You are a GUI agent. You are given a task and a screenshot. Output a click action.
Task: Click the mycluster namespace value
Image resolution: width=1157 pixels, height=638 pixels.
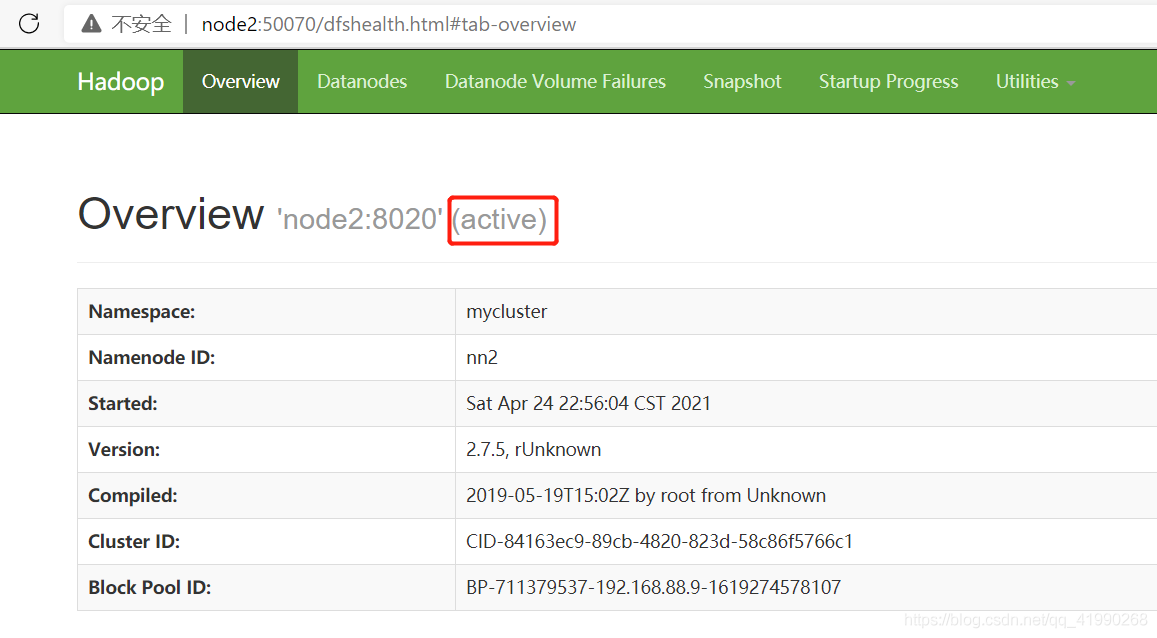click(x=506, y=312)
